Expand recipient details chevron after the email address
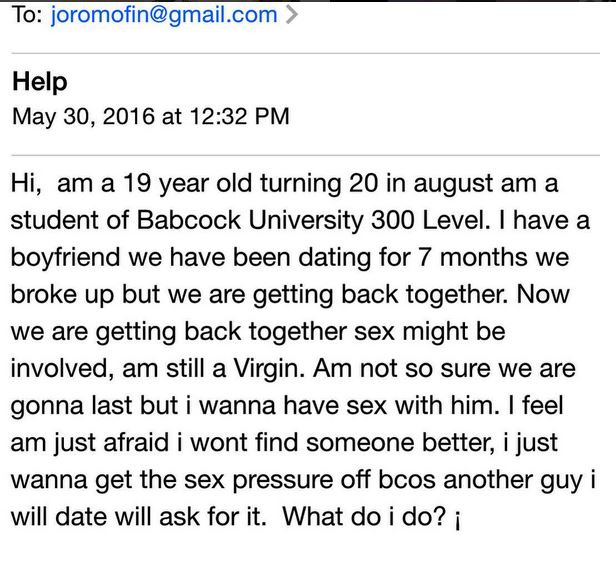 click(x=291, y=15)
